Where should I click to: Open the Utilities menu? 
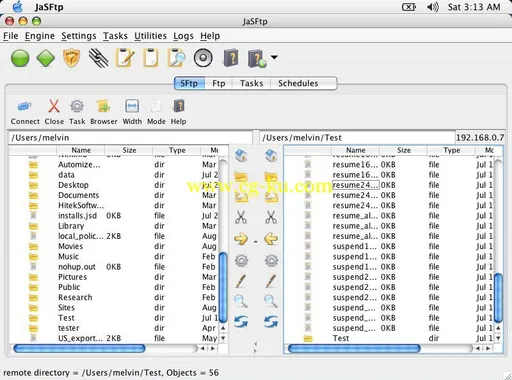150,36
